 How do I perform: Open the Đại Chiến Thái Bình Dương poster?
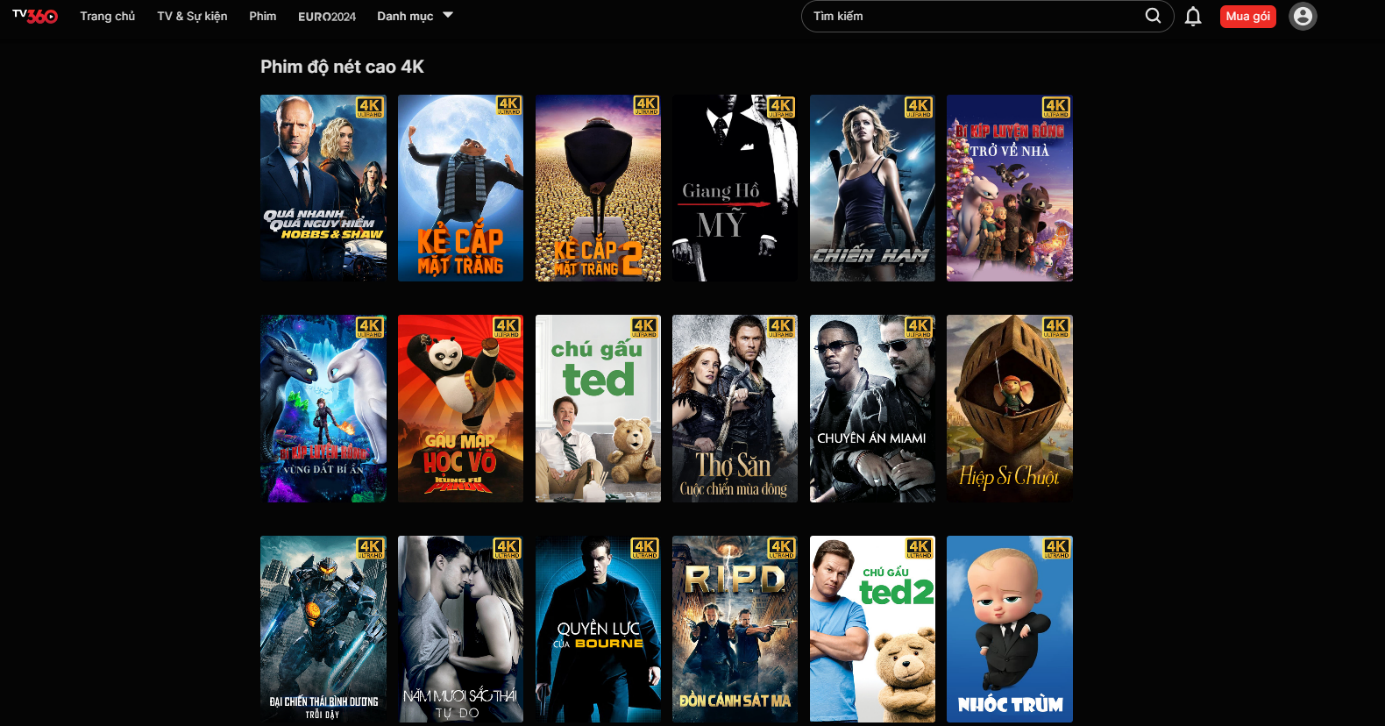323,629
